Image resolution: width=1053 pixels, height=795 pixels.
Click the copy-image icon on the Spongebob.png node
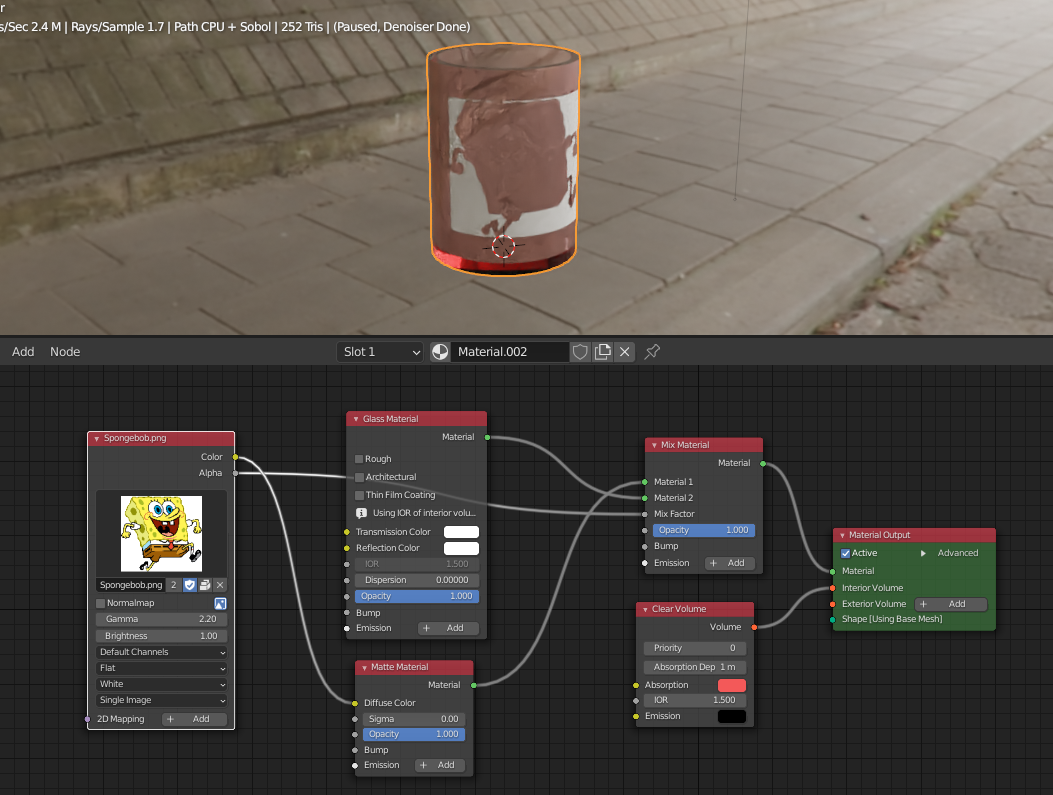(x=205, y=585)
